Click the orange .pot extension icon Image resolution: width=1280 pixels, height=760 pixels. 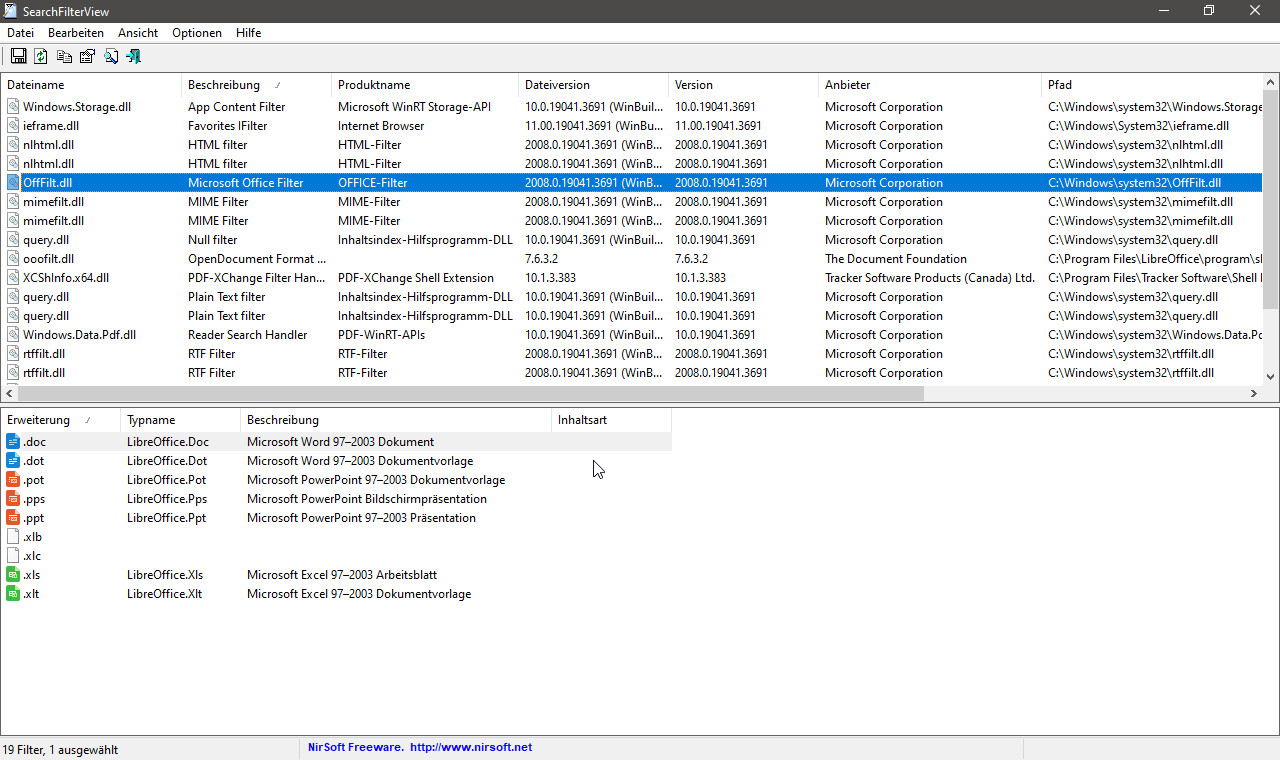[13, 479]
